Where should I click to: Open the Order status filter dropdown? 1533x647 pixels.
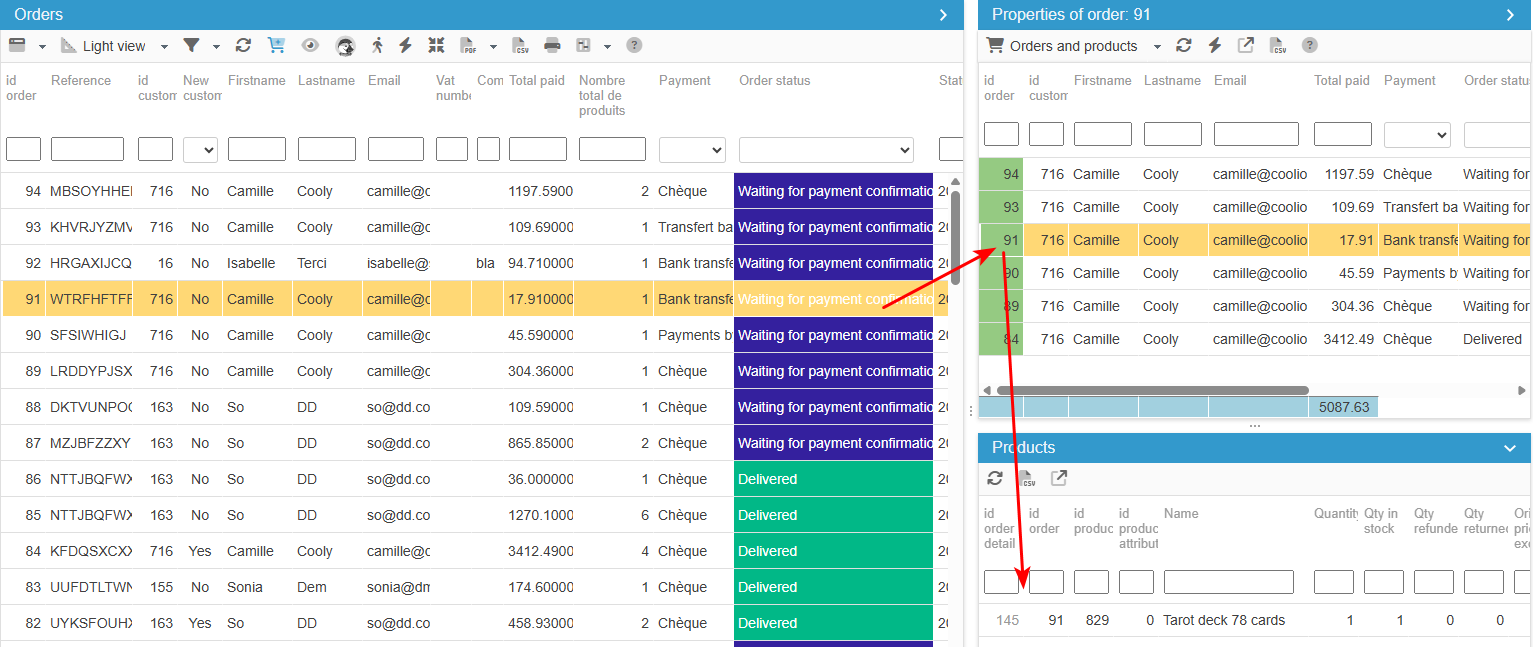click(826, 150)
